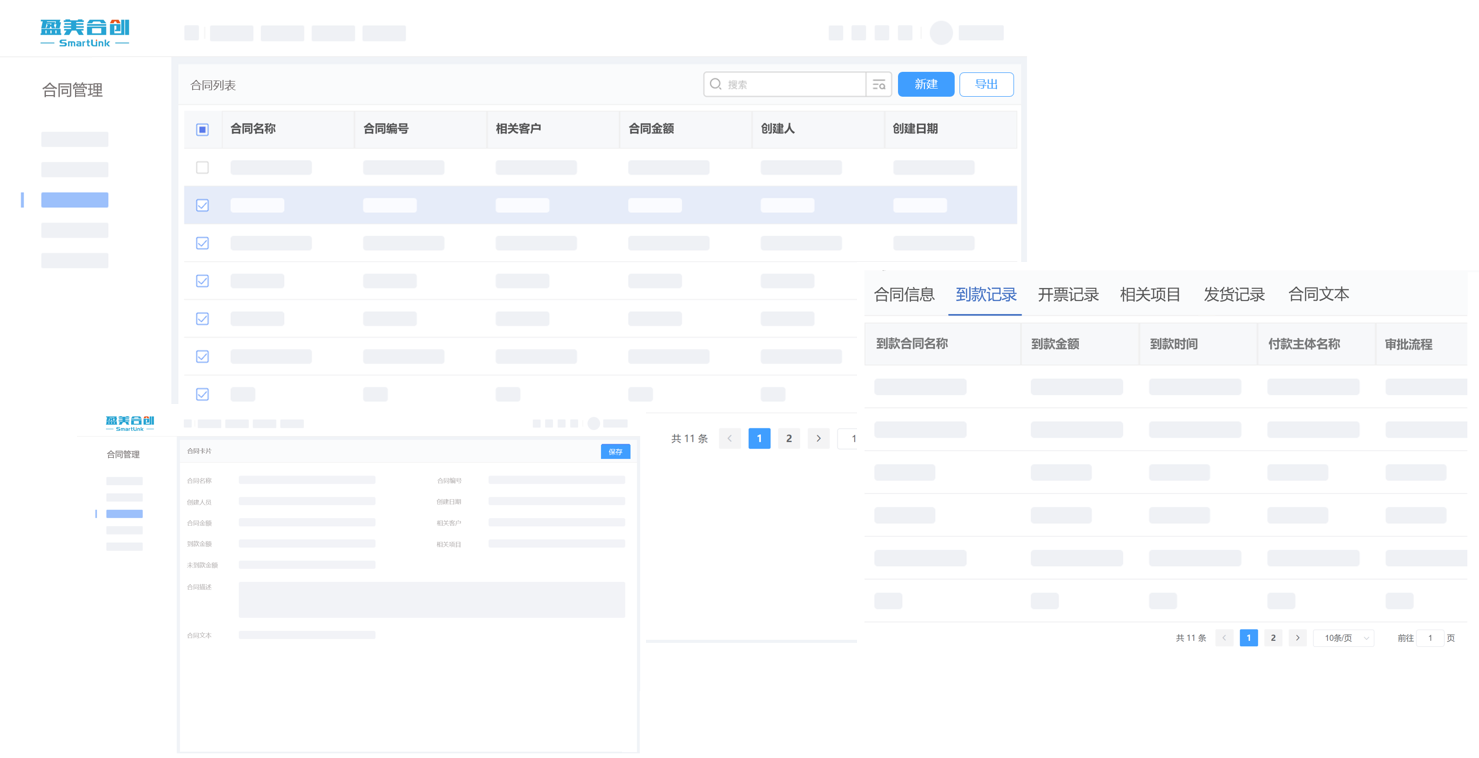Click the 导出 button
Screen dimensions: 1479x758
(x=986, y=85)
